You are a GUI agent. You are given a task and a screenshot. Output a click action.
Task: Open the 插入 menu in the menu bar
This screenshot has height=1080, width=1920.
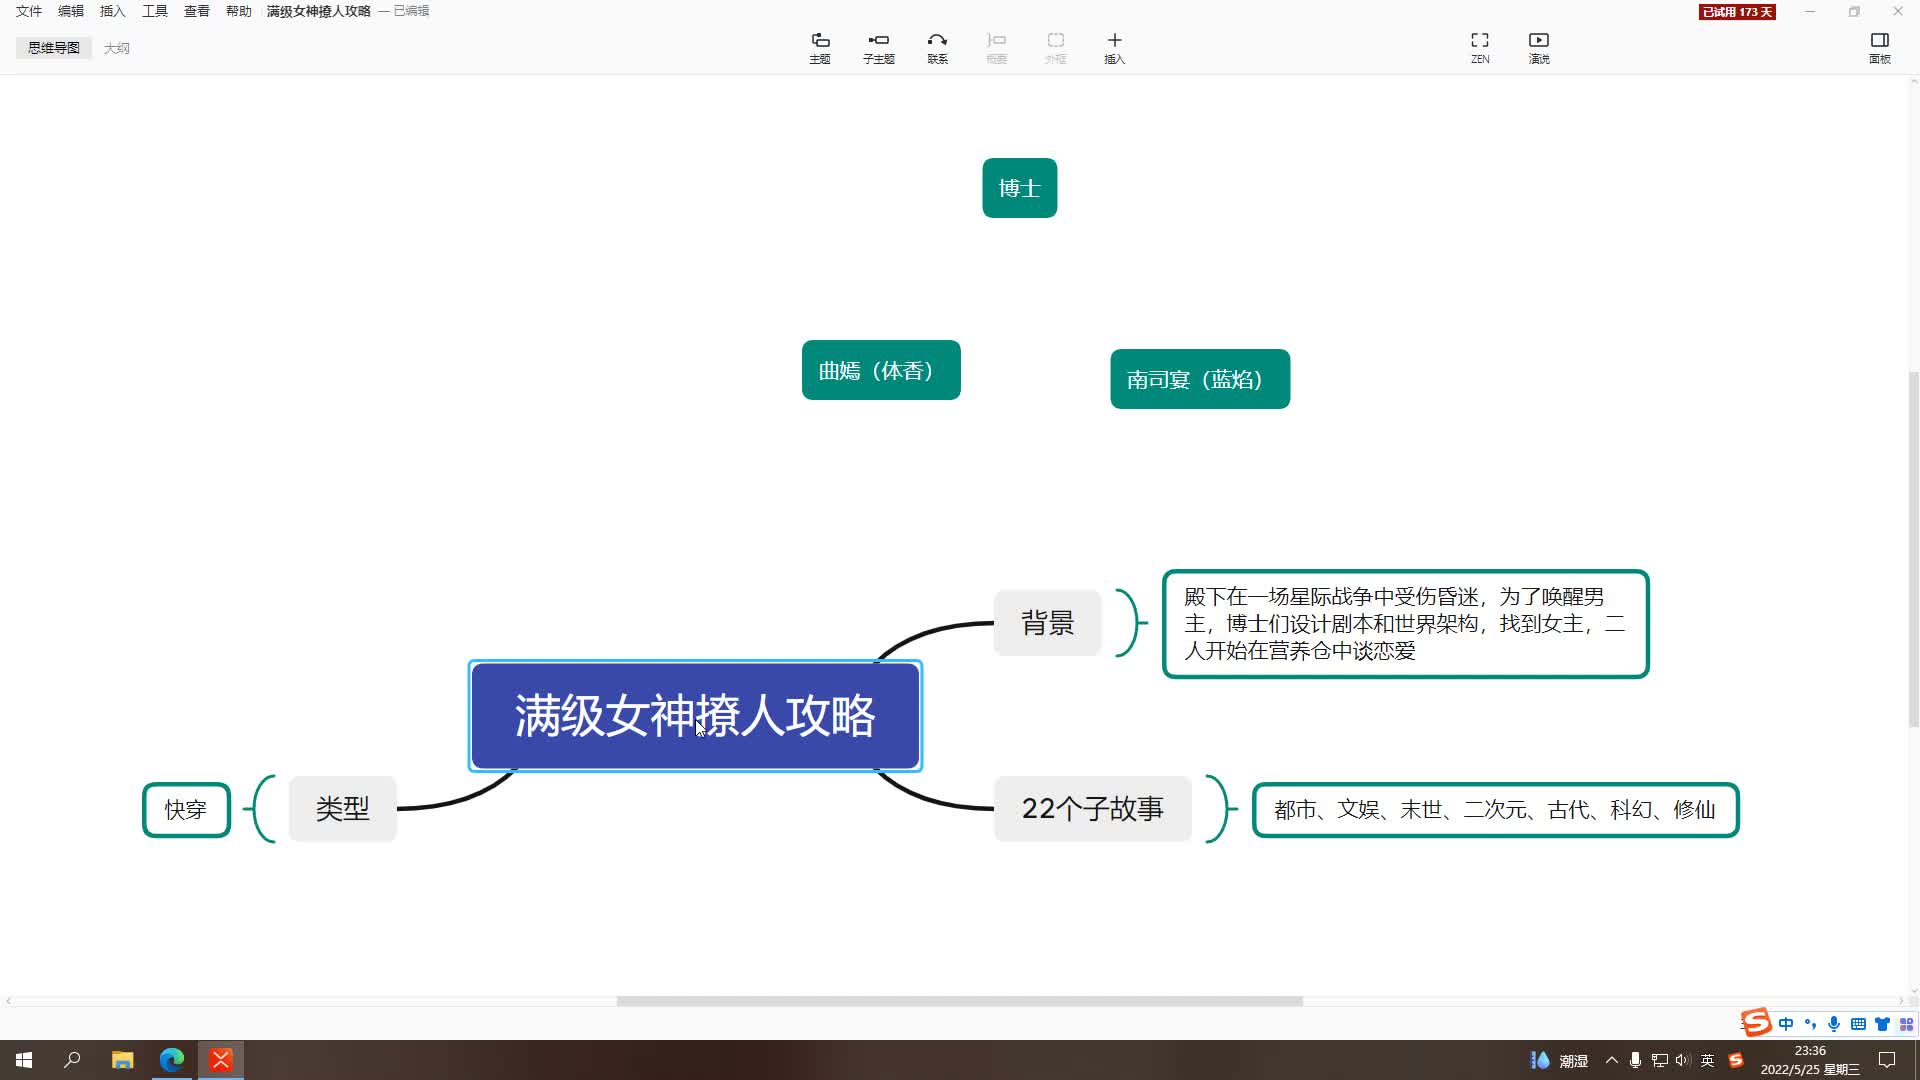pyautogui.click(x=113, y=11)
